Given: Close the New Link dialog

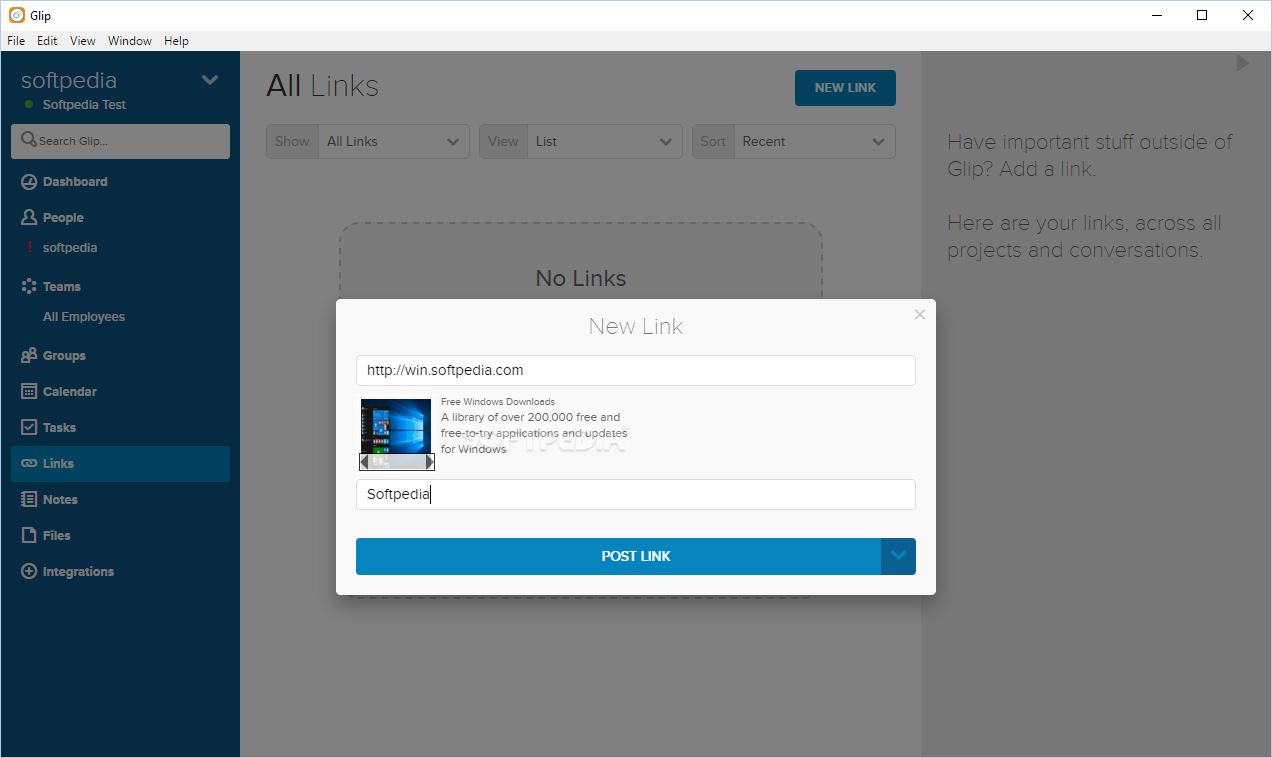Looking at the screenshot, I should 920,314.
